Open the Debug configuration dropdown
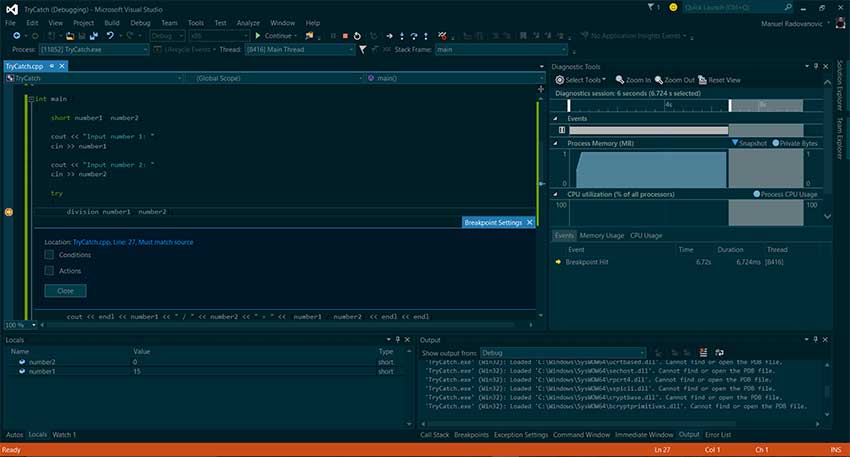The height and width of the screenshot is (457, 850). point(168,36)
